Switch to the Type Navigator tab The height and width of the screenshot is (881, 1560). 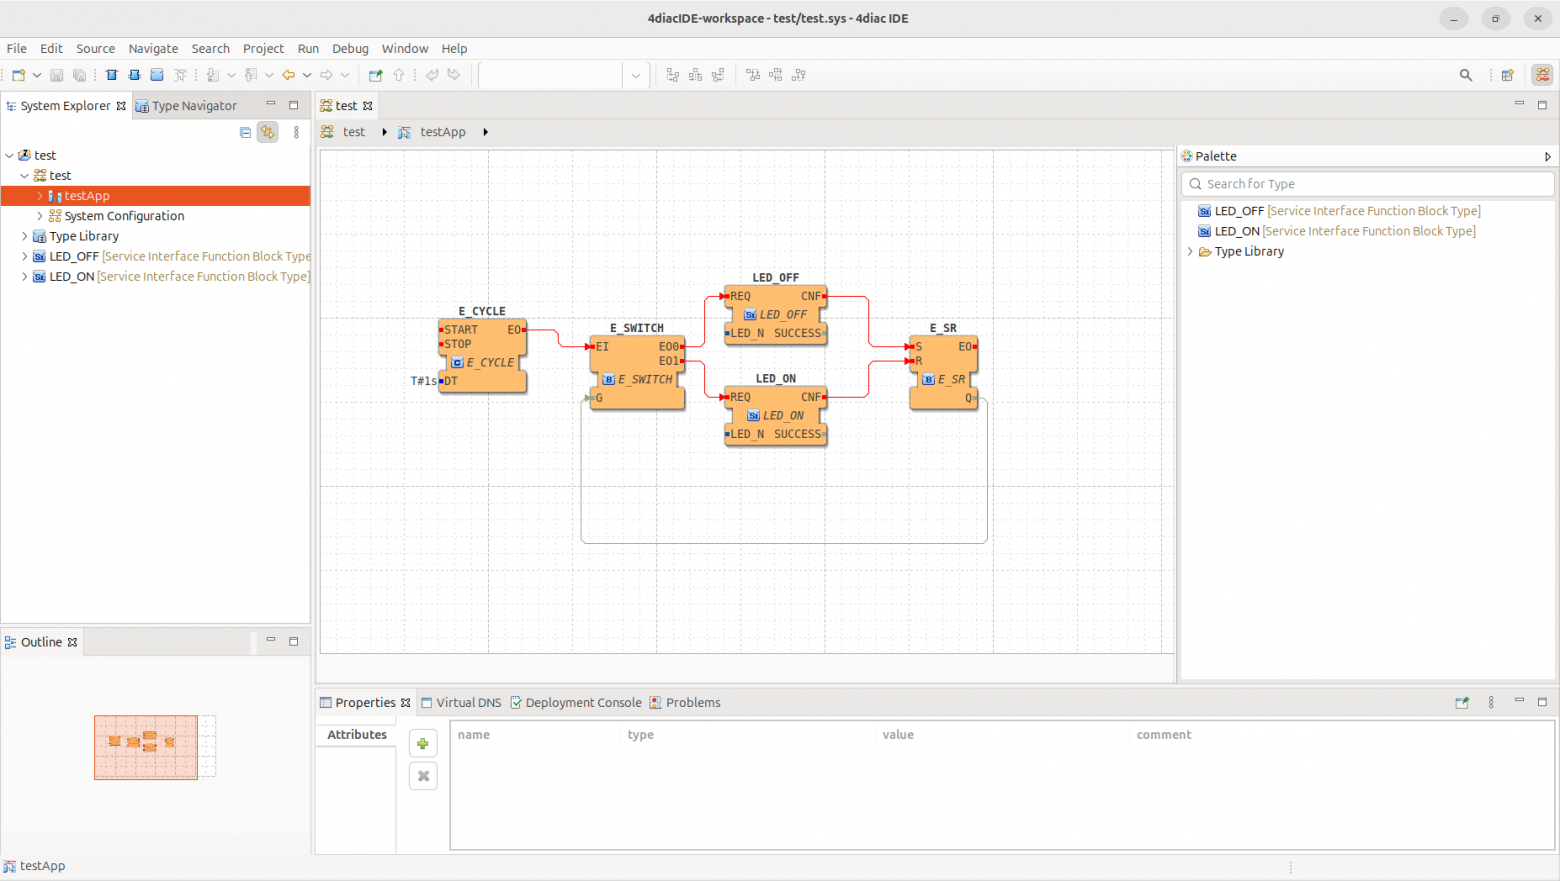(186, 106)
